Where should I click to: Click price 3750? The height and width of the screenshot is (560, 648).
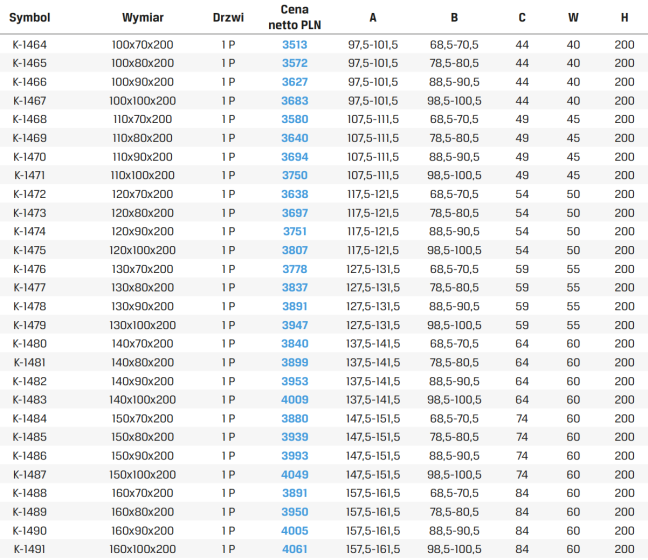[295, 175]
